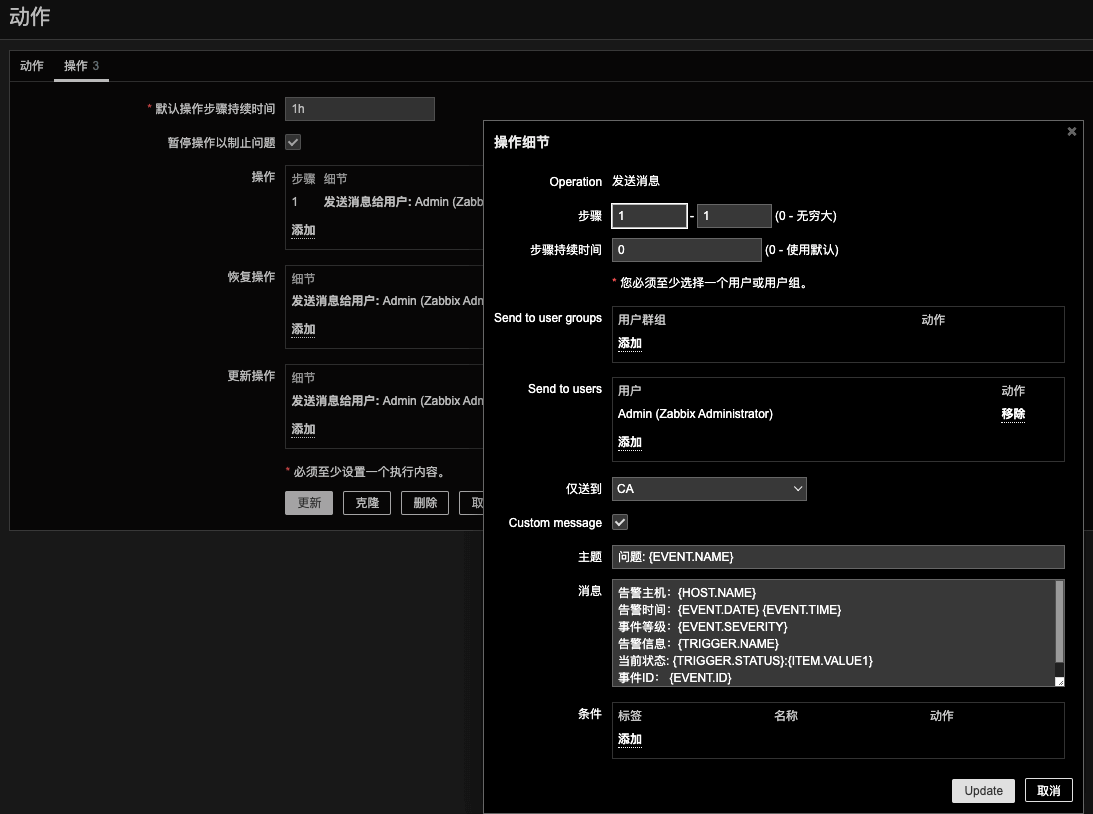Click the 克隆 button

click(367, 502)
